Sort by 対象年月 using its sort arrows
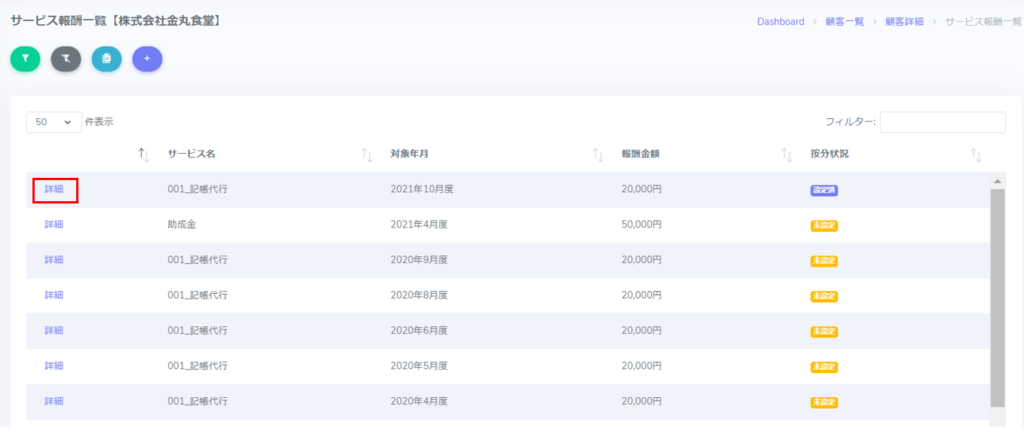 tap(598, 154)
